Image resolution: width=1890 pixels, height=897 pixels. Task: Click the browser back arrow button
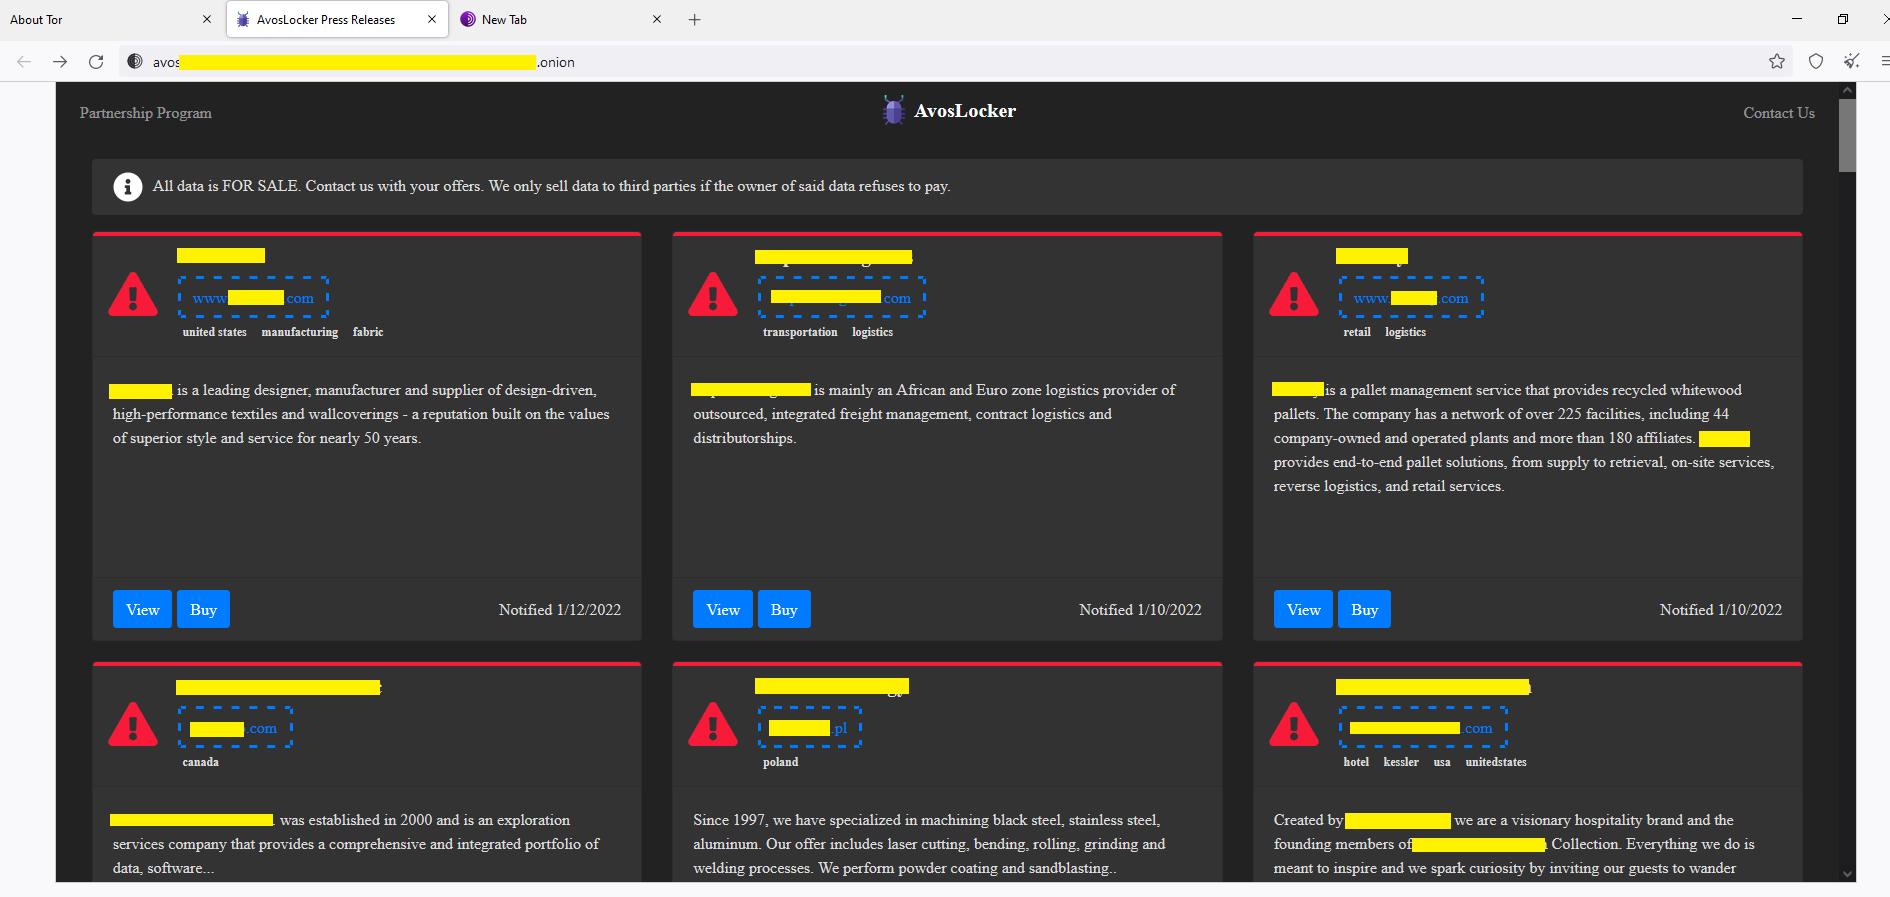pos(24,62)
